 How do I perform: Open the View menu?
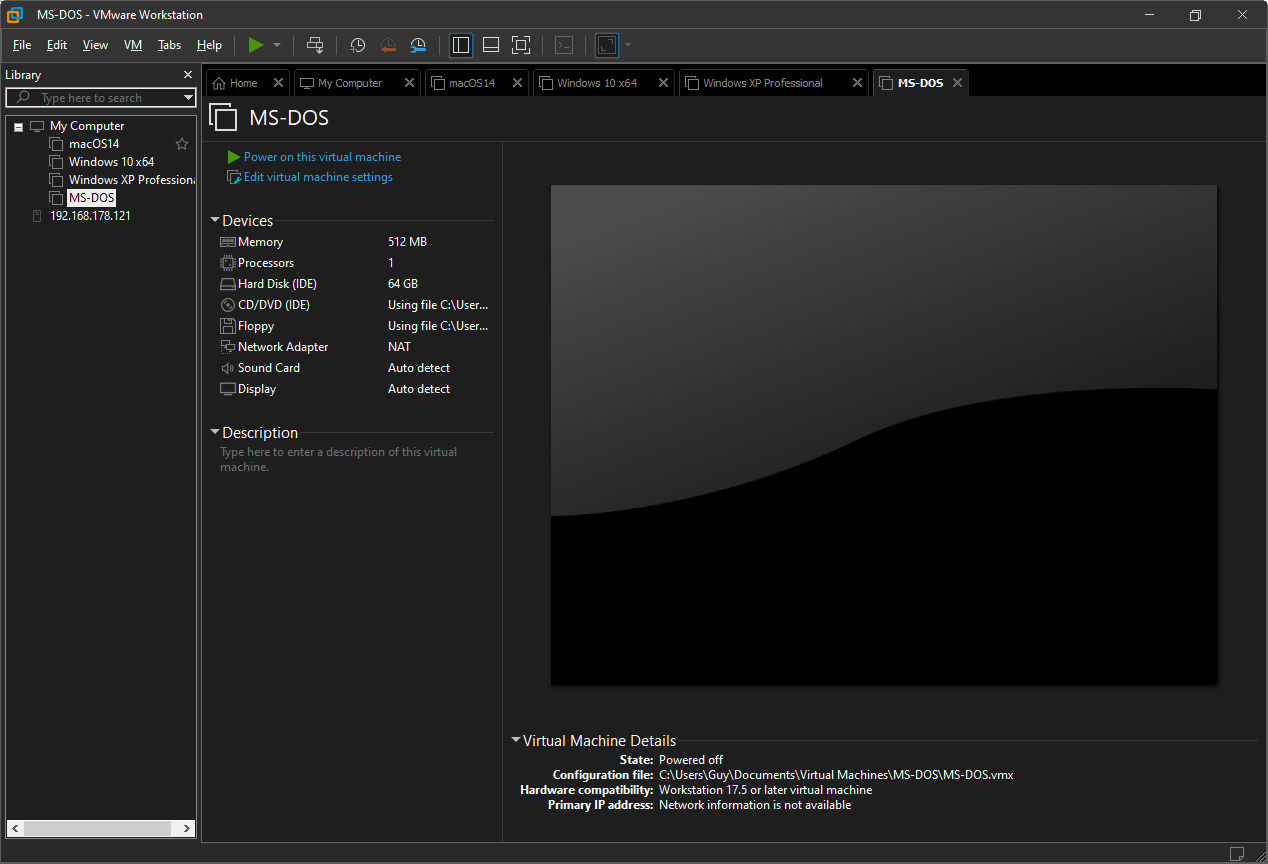coord(95,45)
